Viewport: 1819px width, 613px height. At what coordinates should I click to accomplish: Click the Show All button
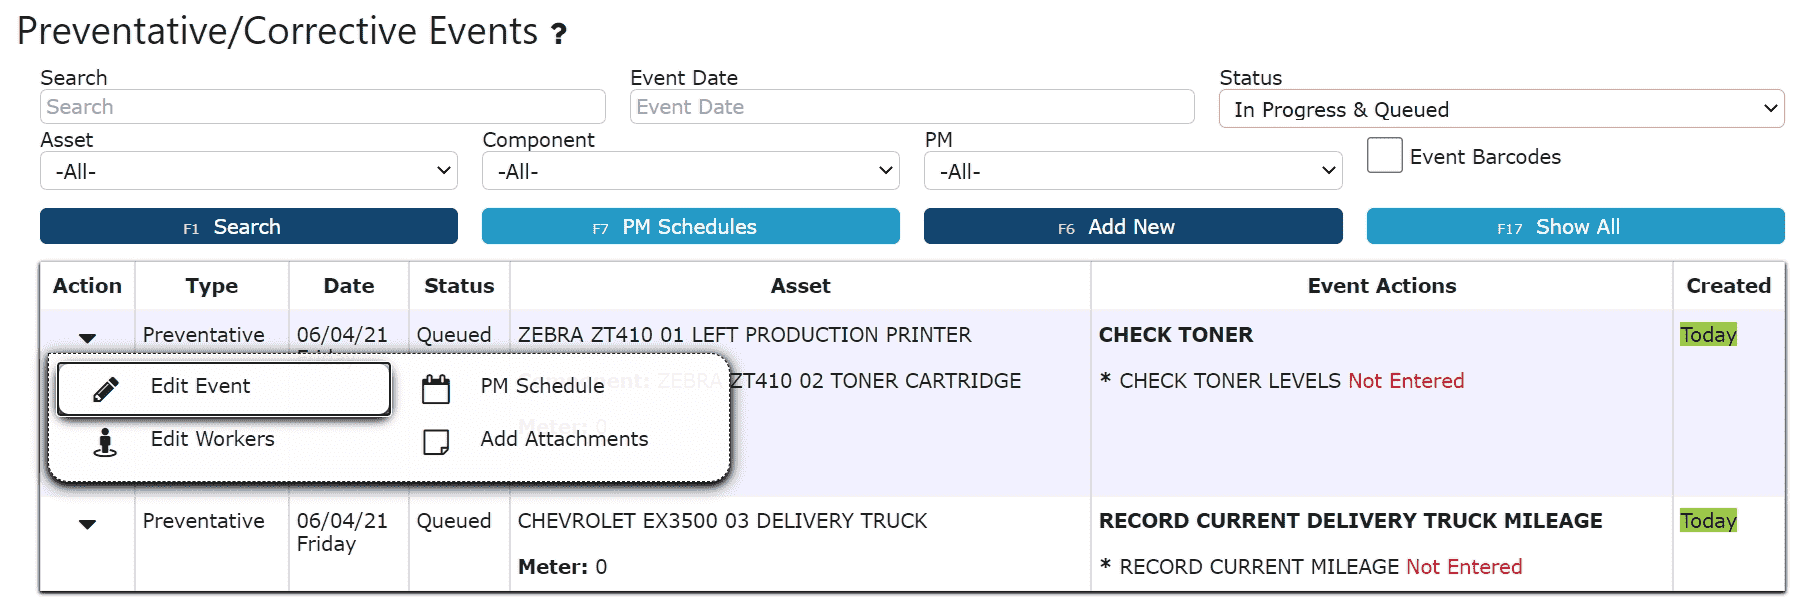[1575, 226]
